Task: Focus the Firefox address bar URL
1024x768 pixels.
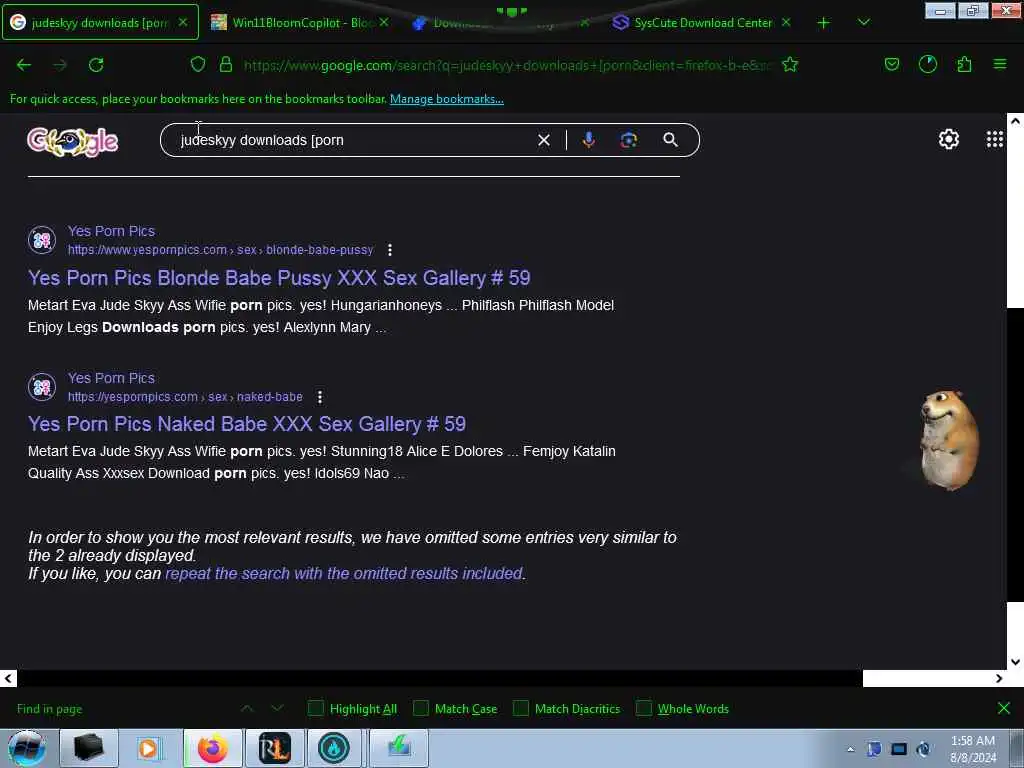Action: (x=507, y=65)
